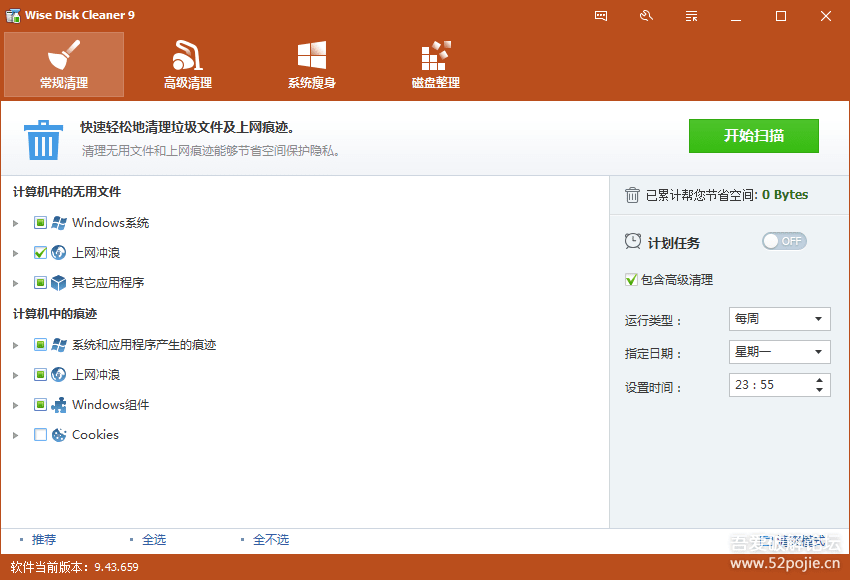Click the 其它应用程序 label

pyautogui.click(x=108, y=282)
